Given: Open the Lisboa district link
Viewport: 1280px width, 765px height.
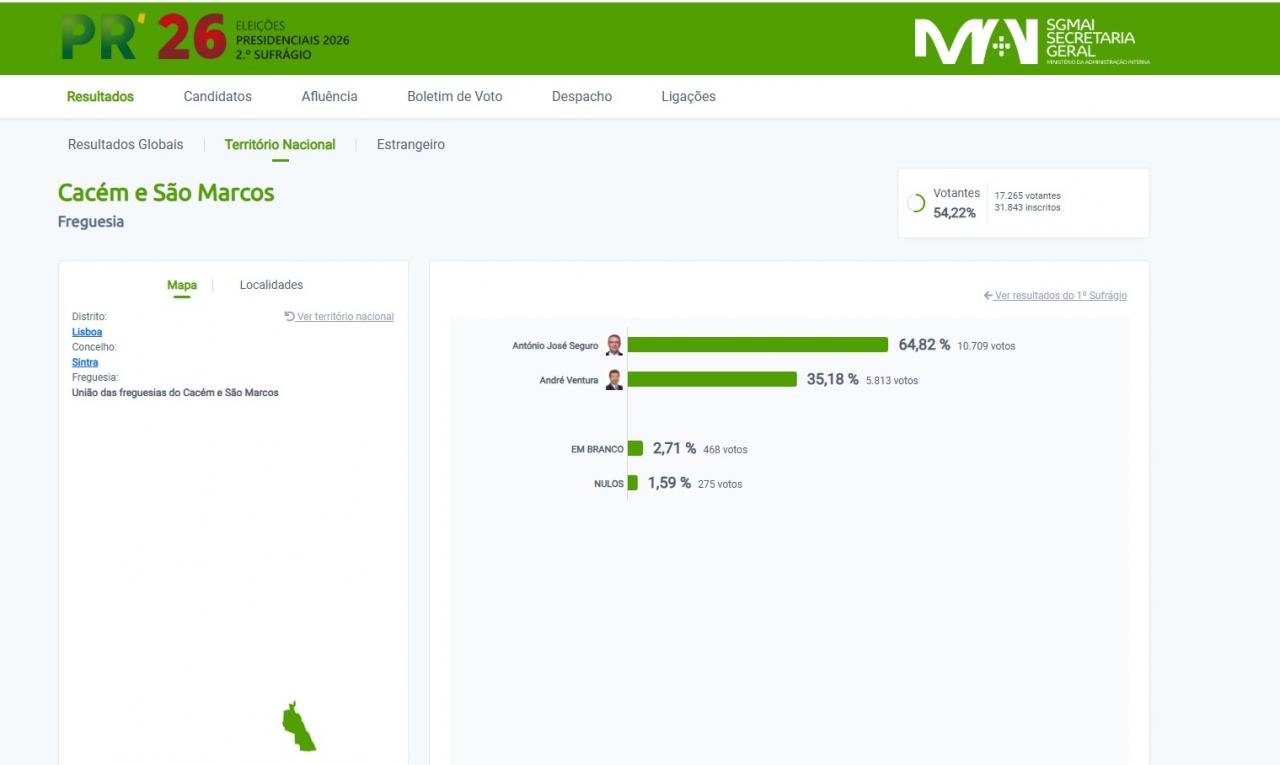Looking at the screenshot, I should [x=87, y=332].
